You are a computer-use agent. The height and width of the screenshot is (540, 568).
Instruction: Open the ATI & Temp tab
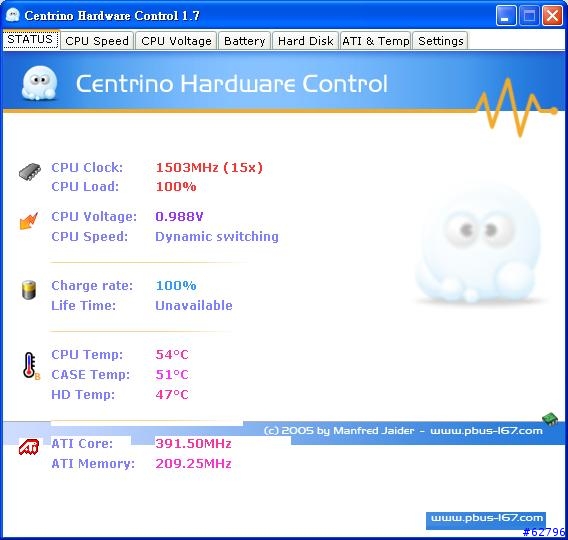376,41
